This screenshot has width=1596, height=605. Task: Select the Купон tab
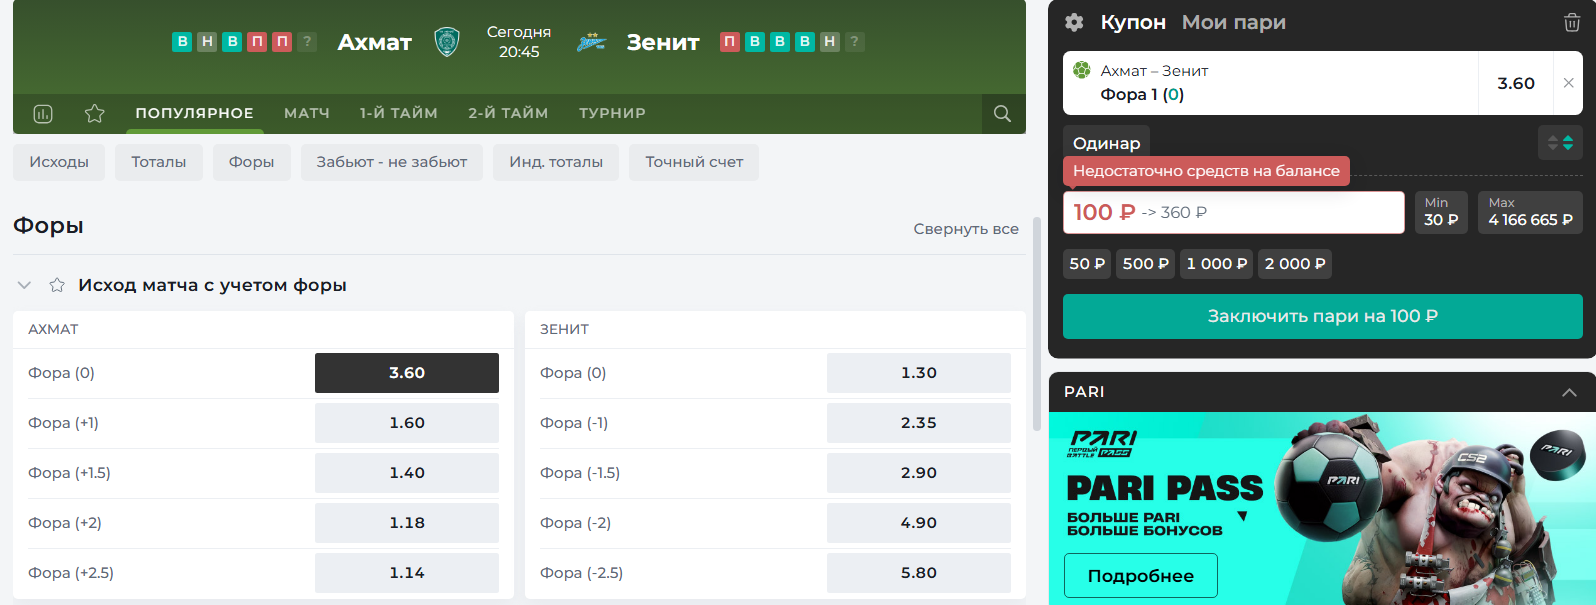[x=1133, y=22]
